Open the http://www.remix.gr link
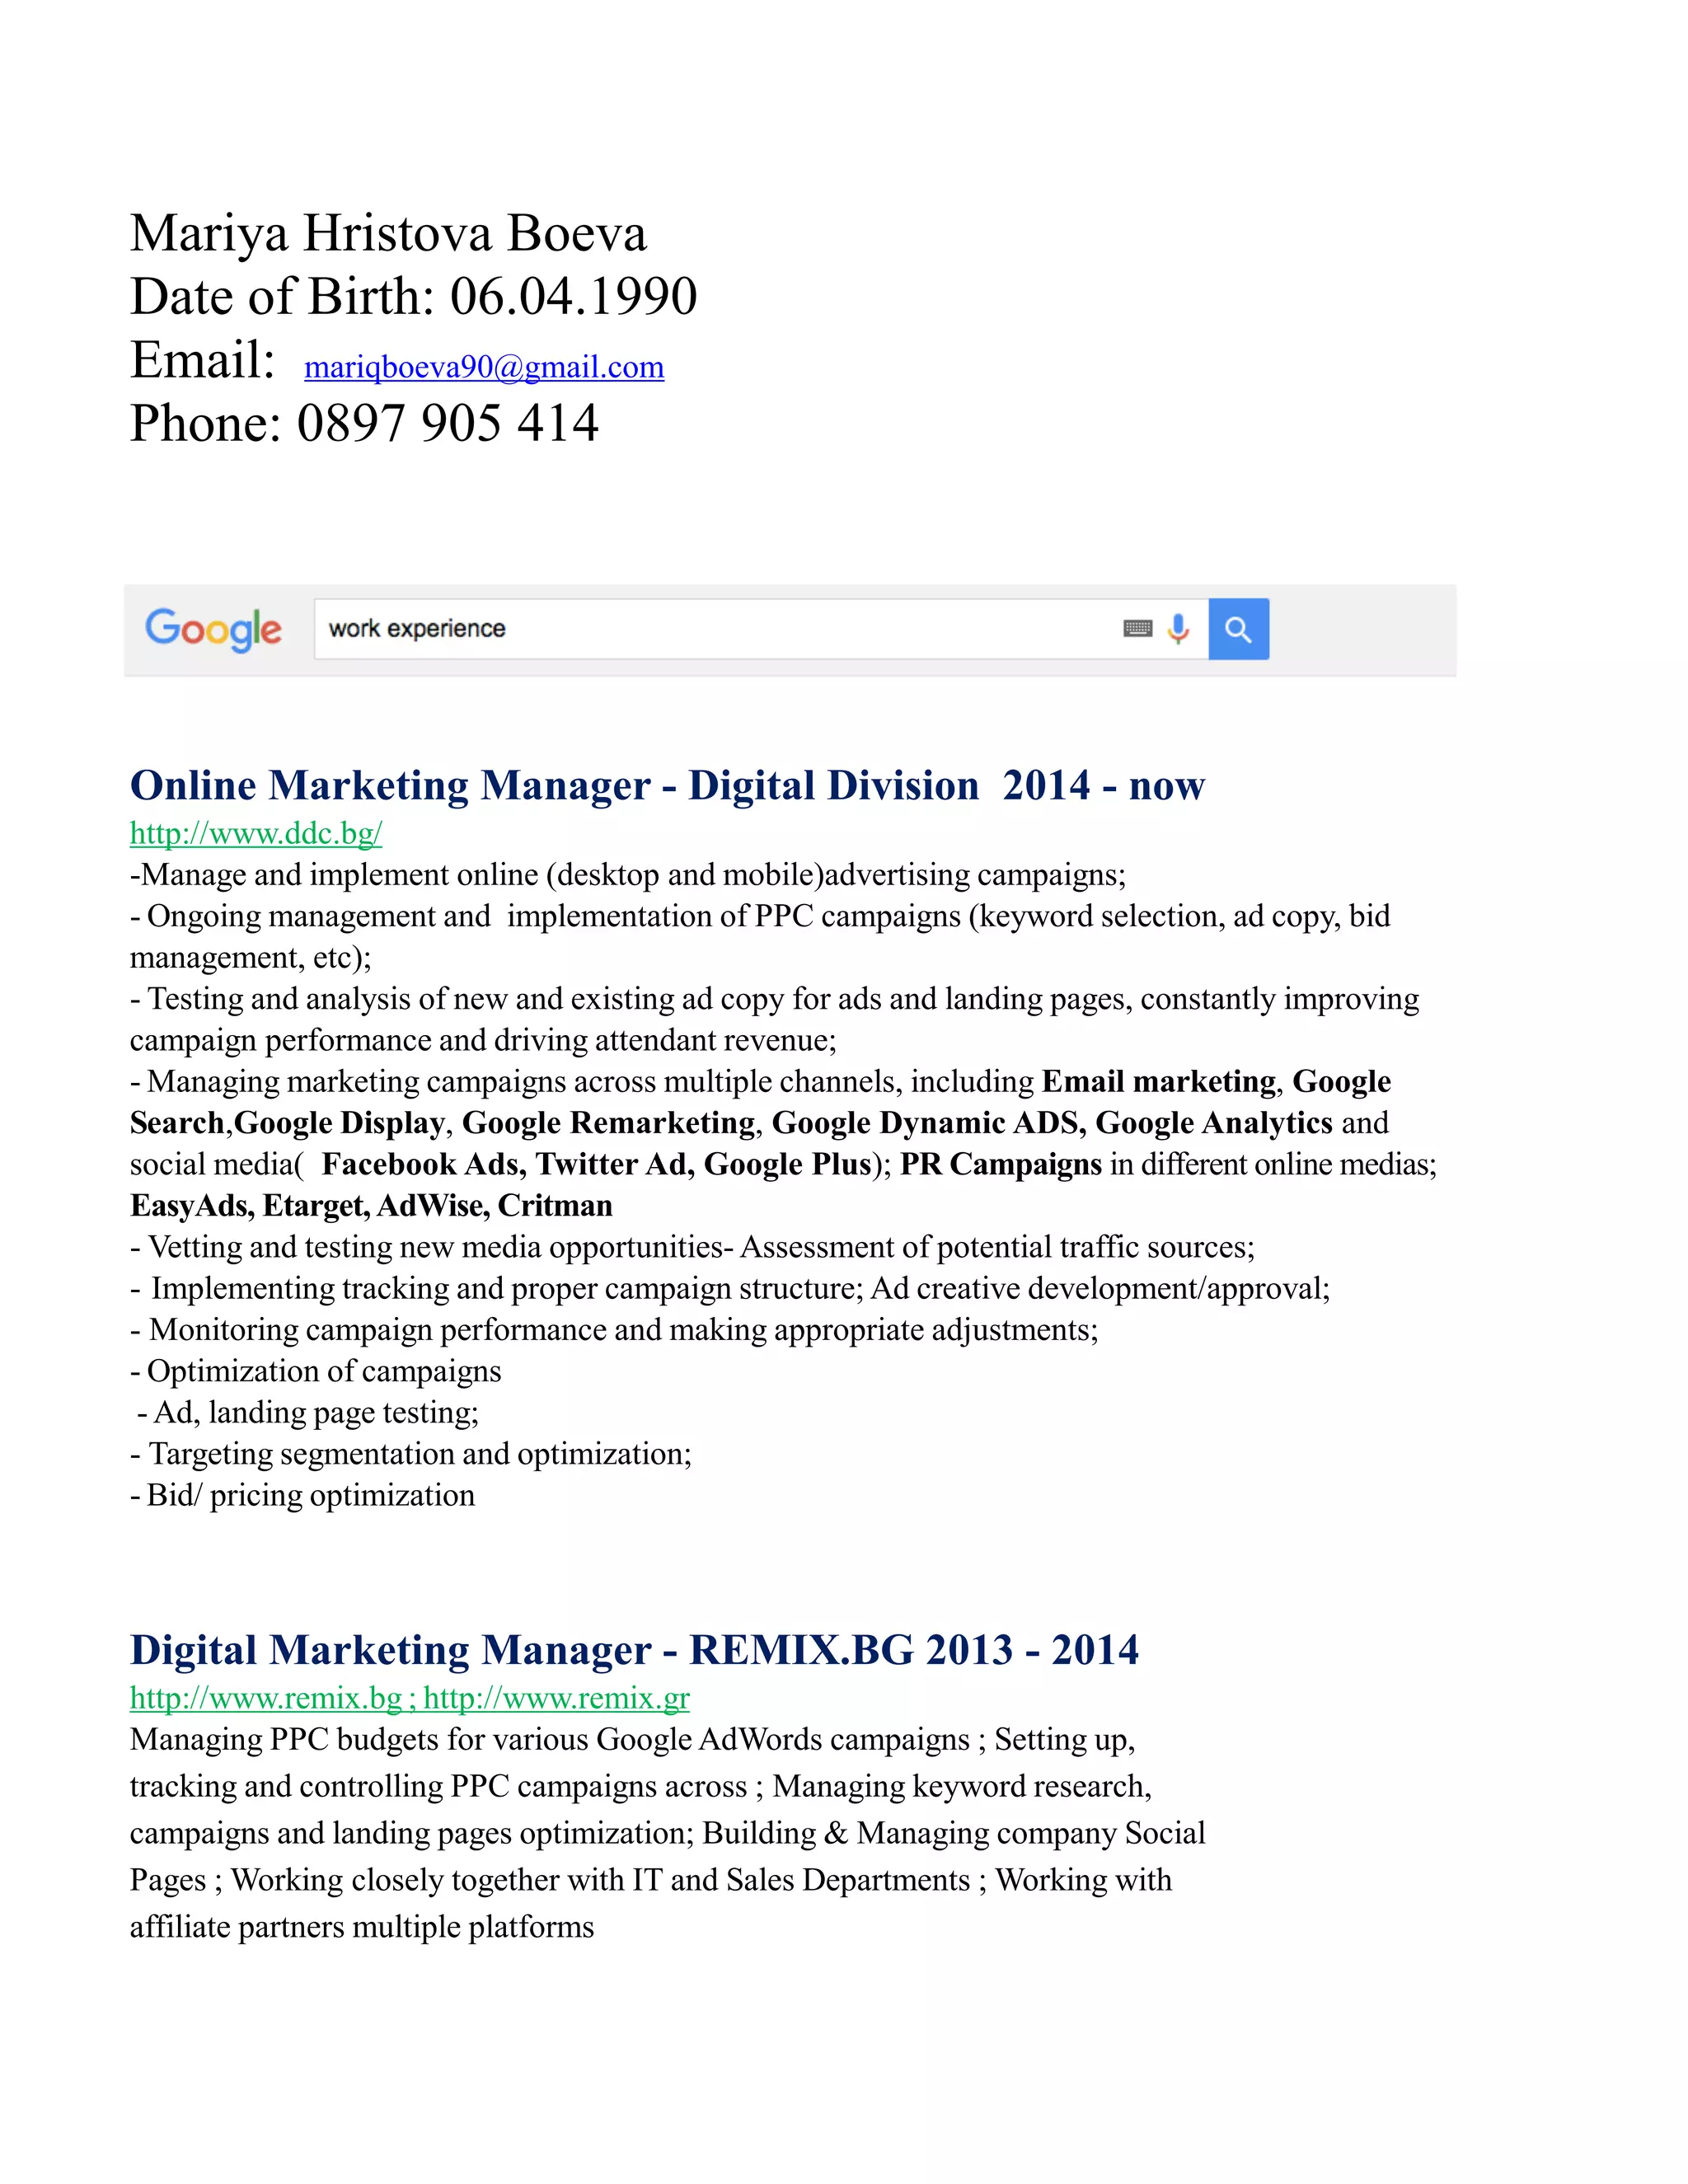Image resolution: width=1688 pixels, height=2184 pixels. 557,1697
